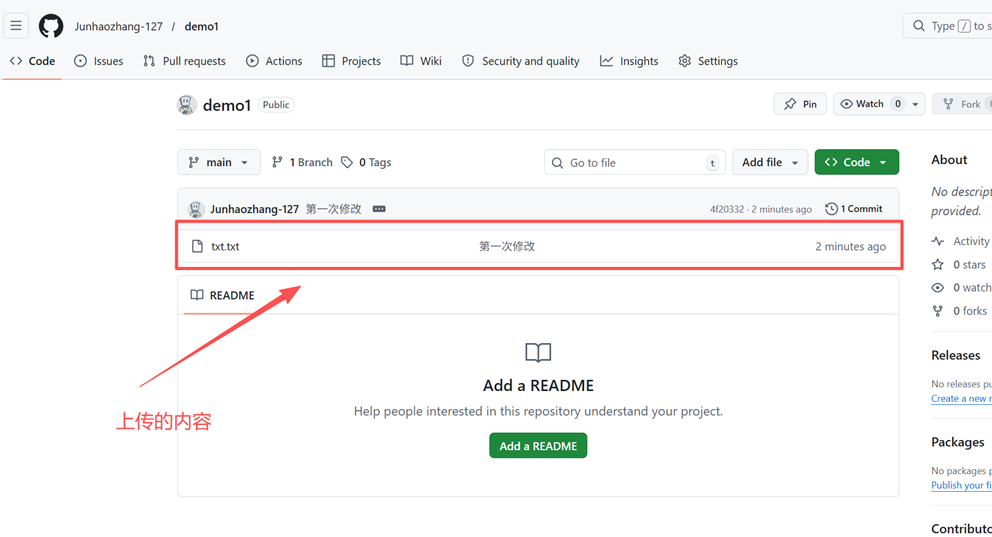This screenshot has width=992, height=537.
Task: Expand the green Code dropdown button
Action: [x=857, y=163]
